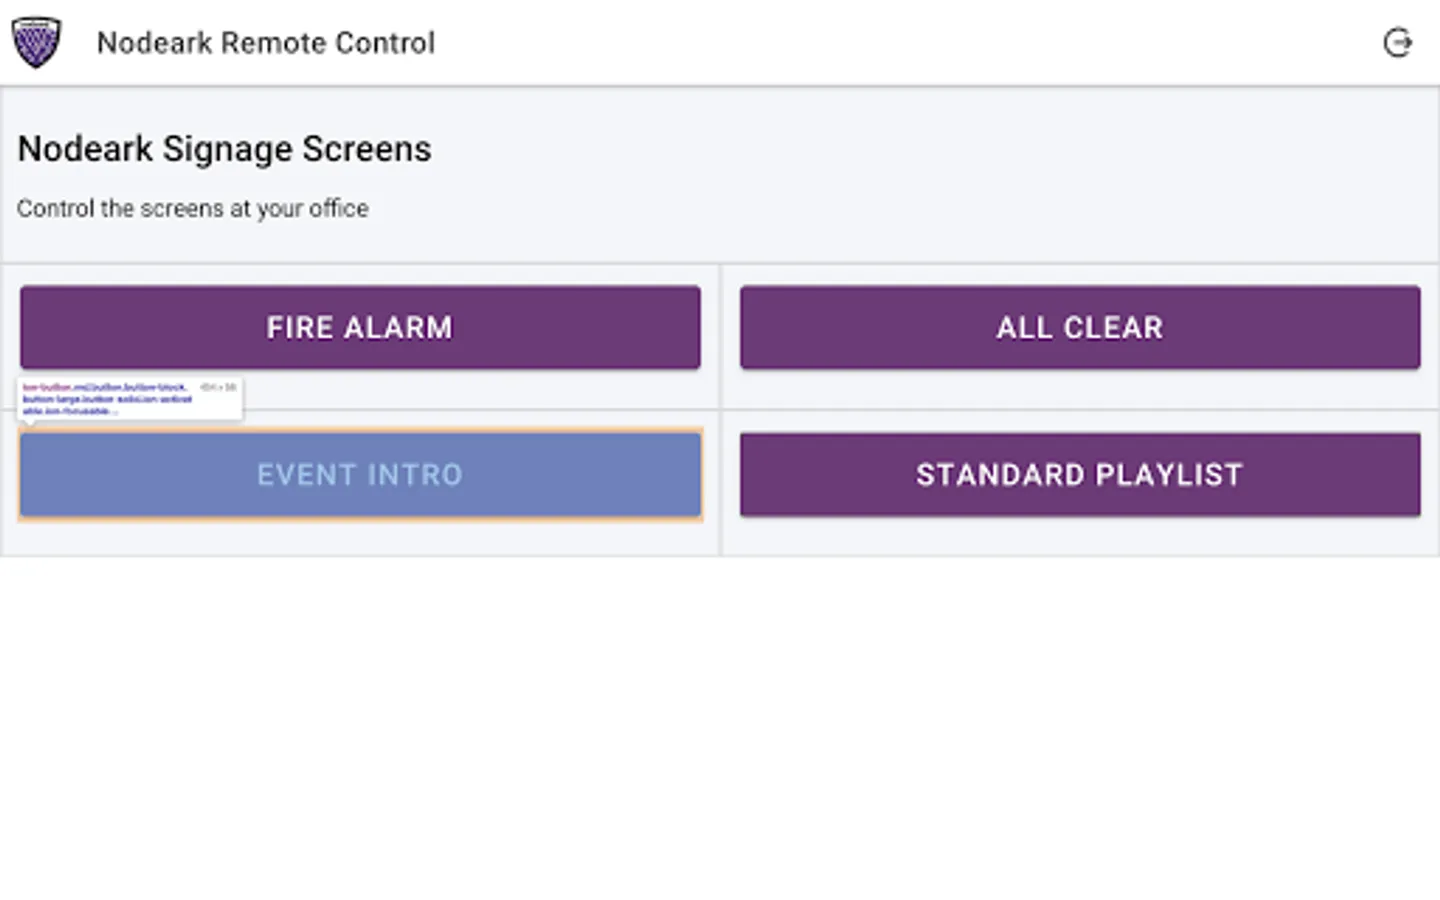
Task: Click the word "FIRE" on the alarm button
Action: pos(299,328)
